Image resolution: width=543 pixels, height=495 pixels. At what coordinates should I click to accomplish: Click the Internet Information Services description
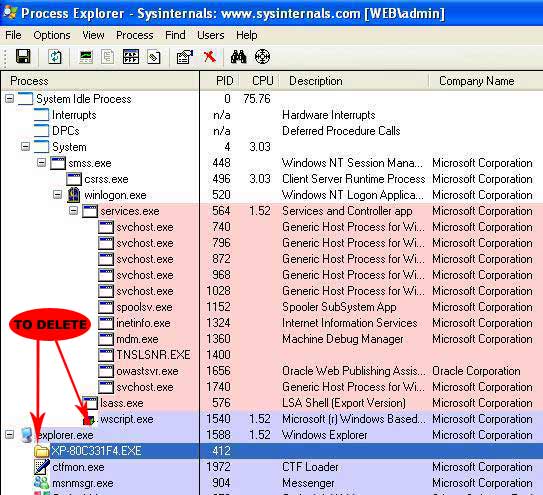[x=349, y=323]
